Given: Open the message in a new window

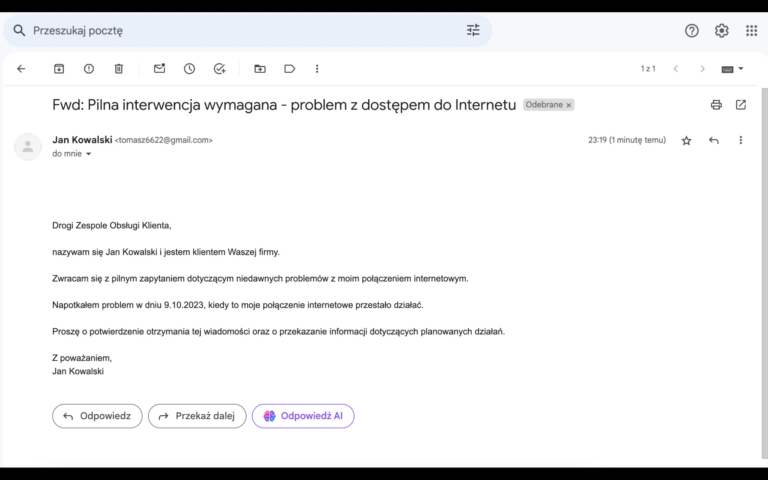Looking at the screenshot, I should click(x=741, y=105).
